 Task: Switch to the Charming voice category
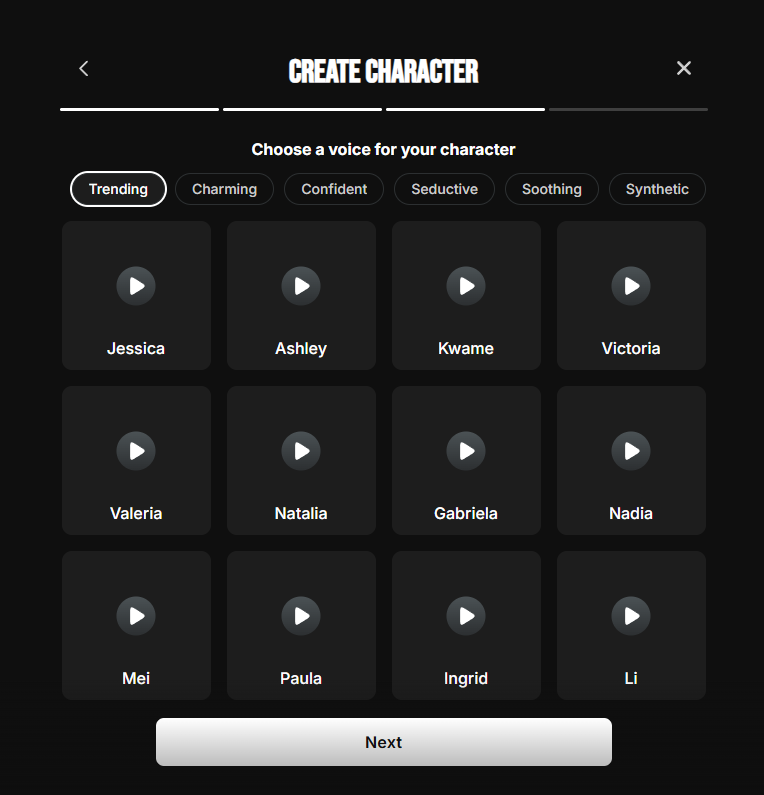224,189
